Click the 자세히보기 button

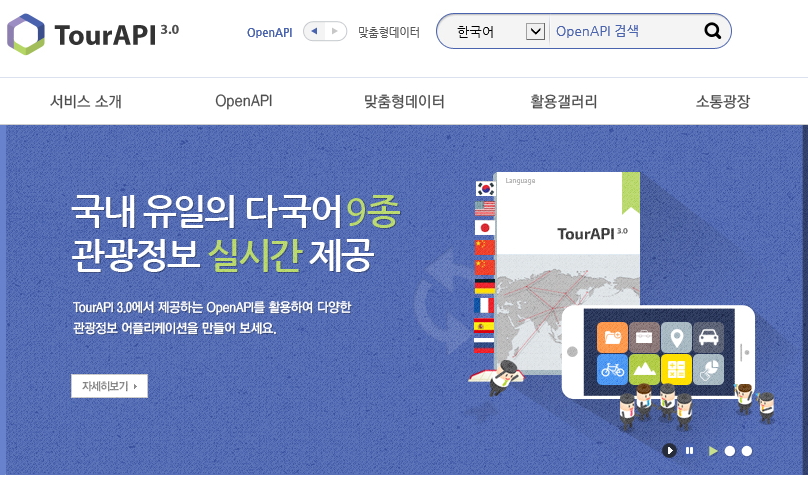(x=109, y=386)
